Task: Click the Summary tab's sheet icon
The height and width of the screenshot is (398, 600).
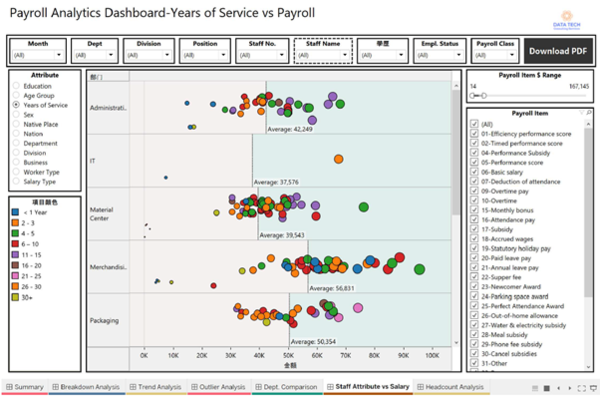Action: click(9, 387)
